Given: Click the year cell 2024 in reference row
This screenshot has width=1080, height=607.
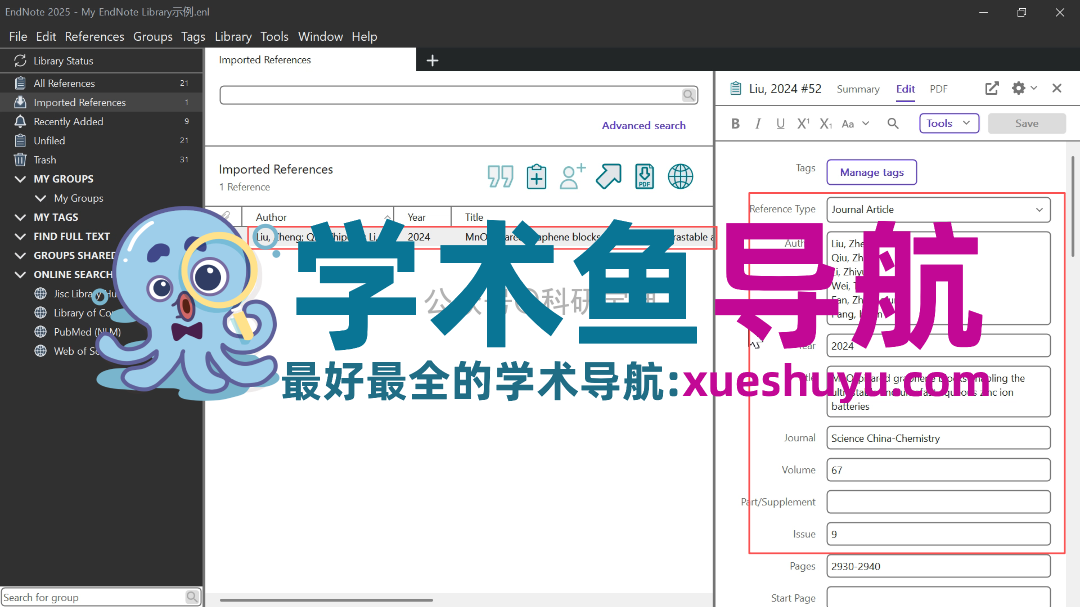Looking at the screenshot, I should coord(419,237).
